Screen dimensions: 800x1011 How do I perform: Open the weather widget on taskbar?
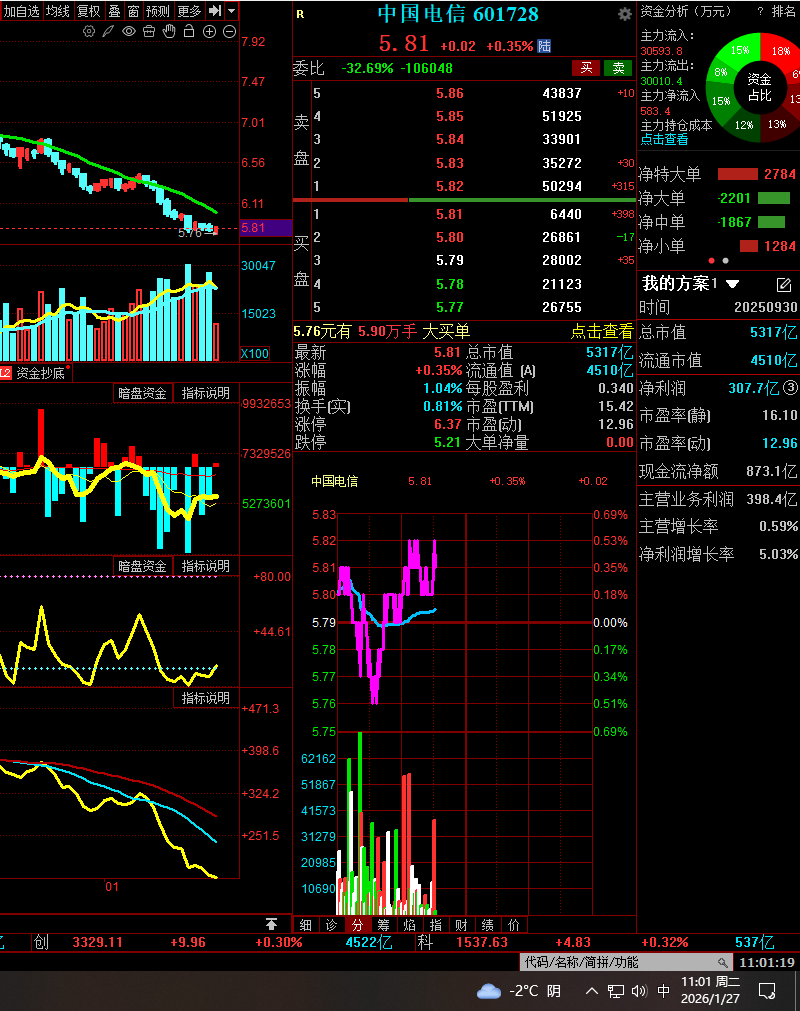518,991
